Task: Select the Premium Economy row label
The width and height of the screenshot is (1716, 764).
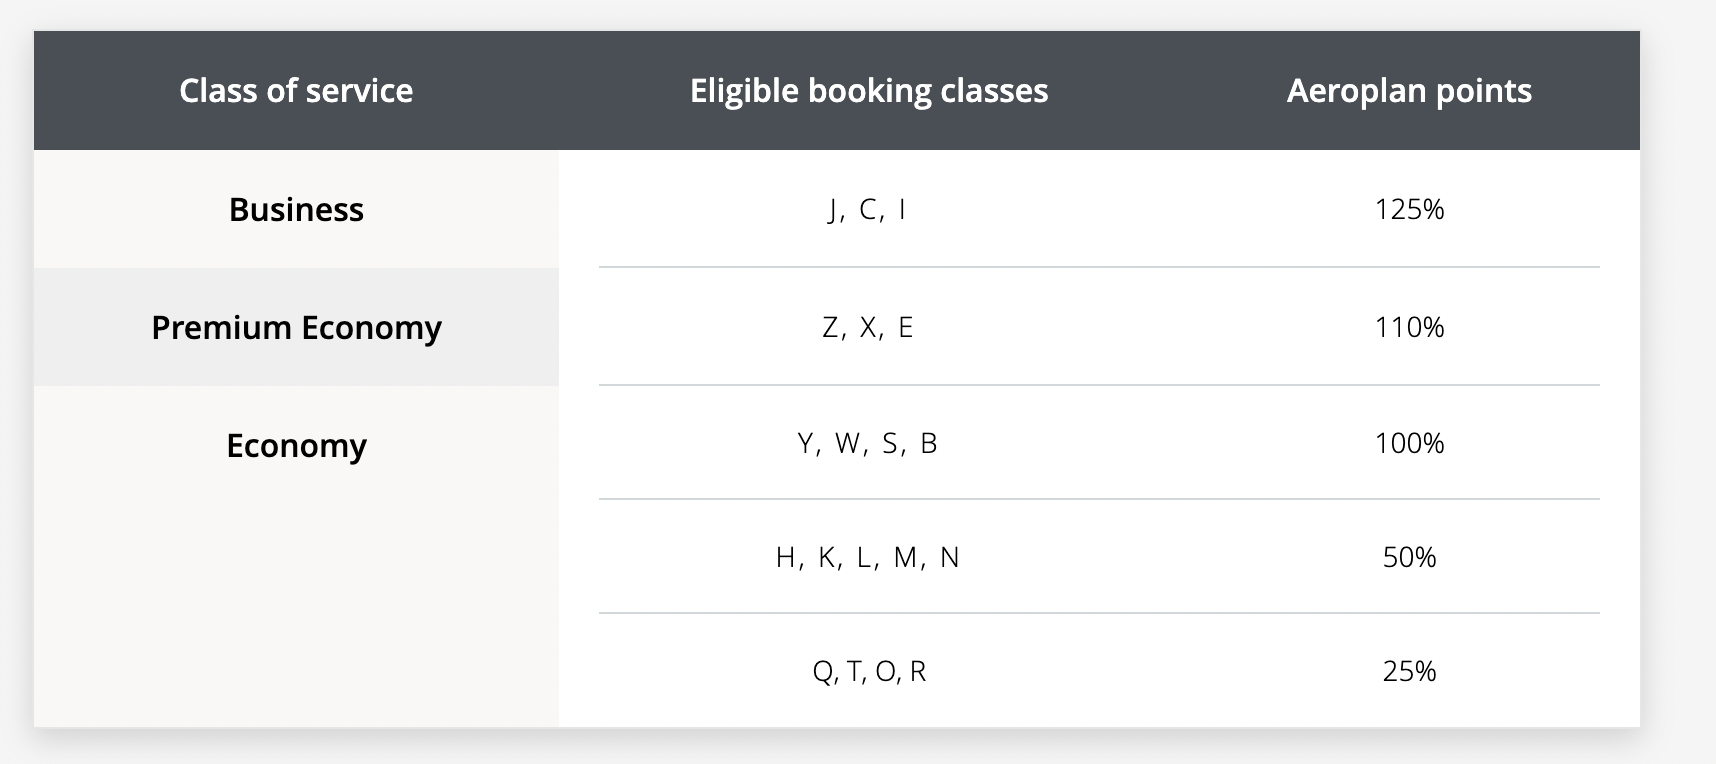Action: pyautogui.click(x=296, y=327)
